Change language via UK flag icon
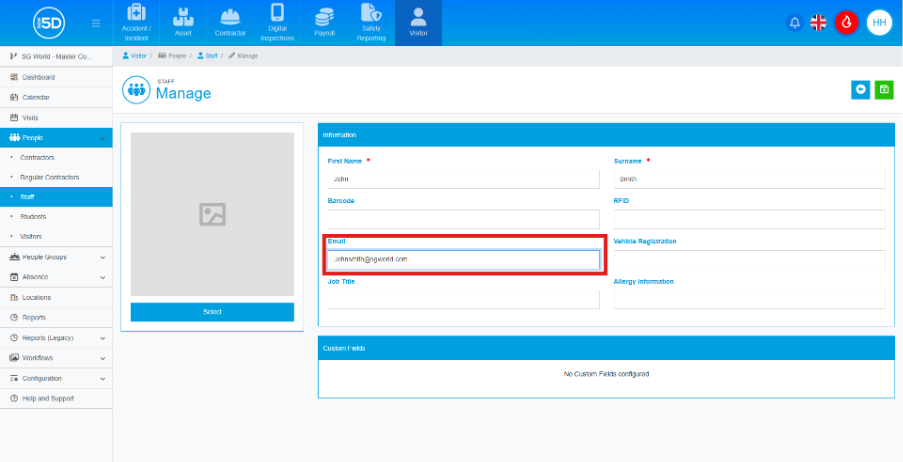 click(x=818, y=23)
